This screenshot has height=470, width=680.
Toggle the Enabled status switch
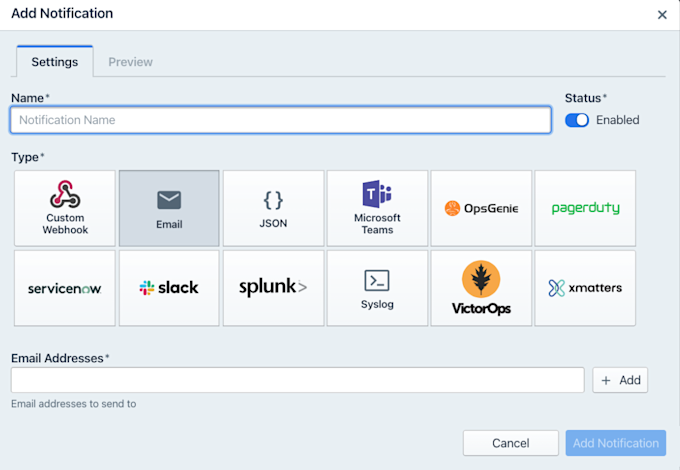coord(577,120)
